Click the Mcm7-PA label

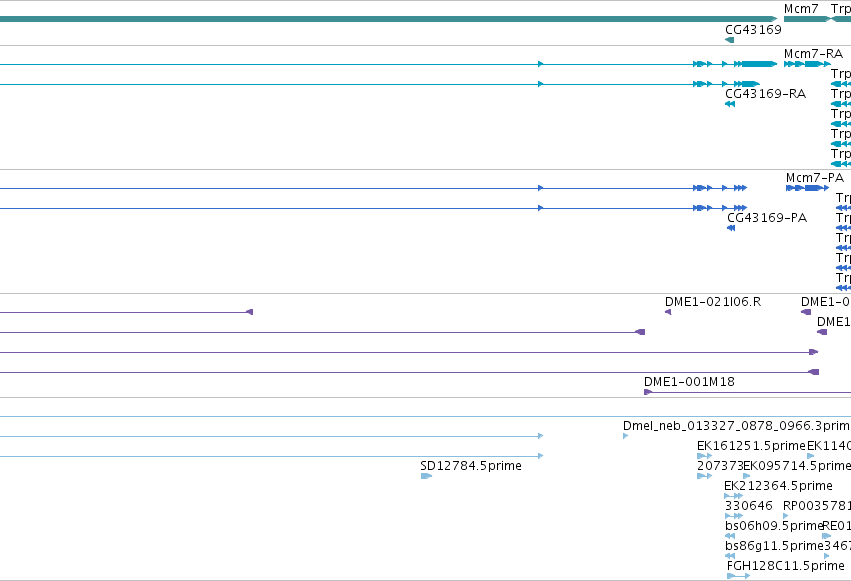point(815,178)
